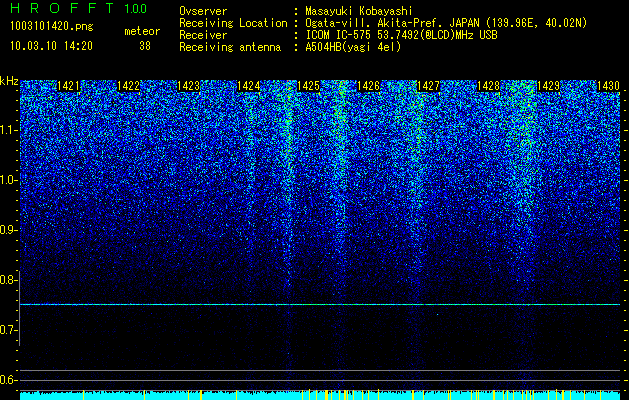Click the kHz axis unit label
629x400 pixels.
[x=9, y=81]
